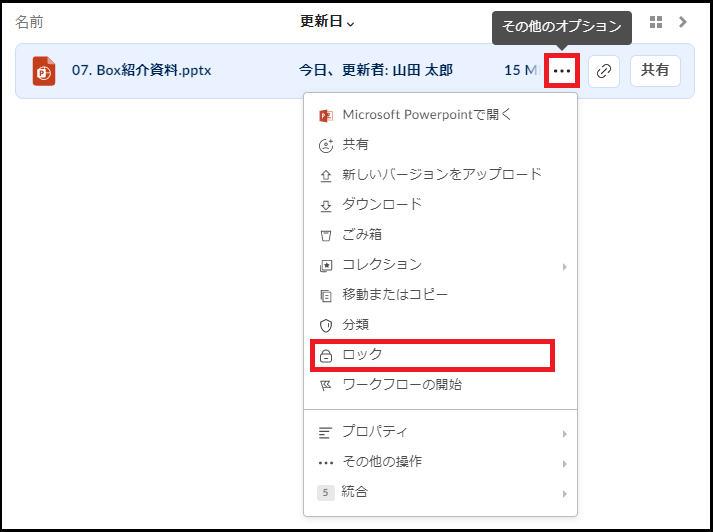Expand arrow next to プロパティ

coord(564,434)
